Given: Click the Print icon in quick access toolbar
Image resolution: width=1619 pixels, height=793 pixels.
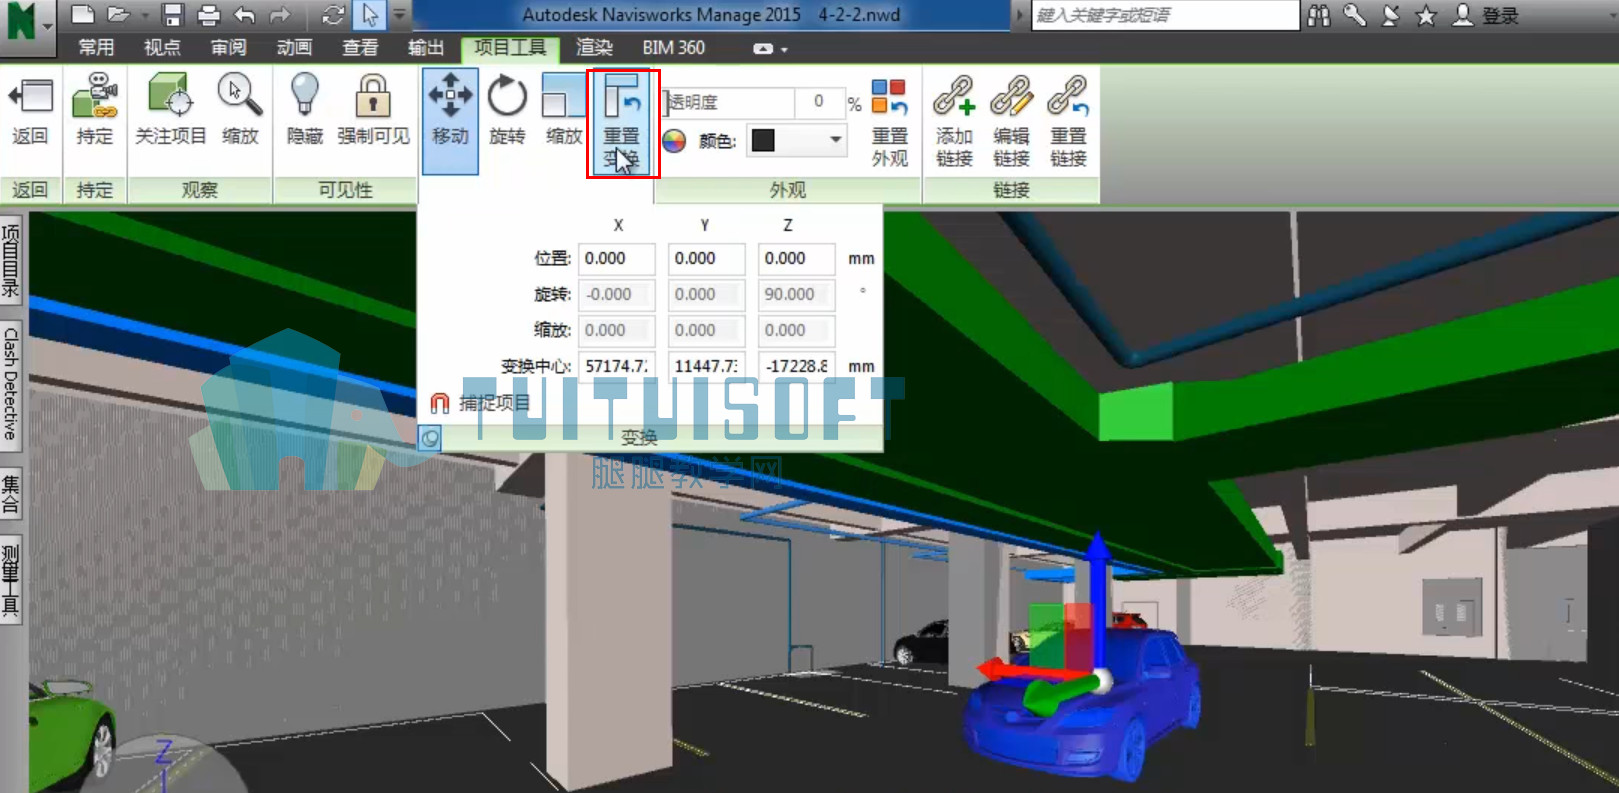Looking at the screenshot, I should click(208, 15).
